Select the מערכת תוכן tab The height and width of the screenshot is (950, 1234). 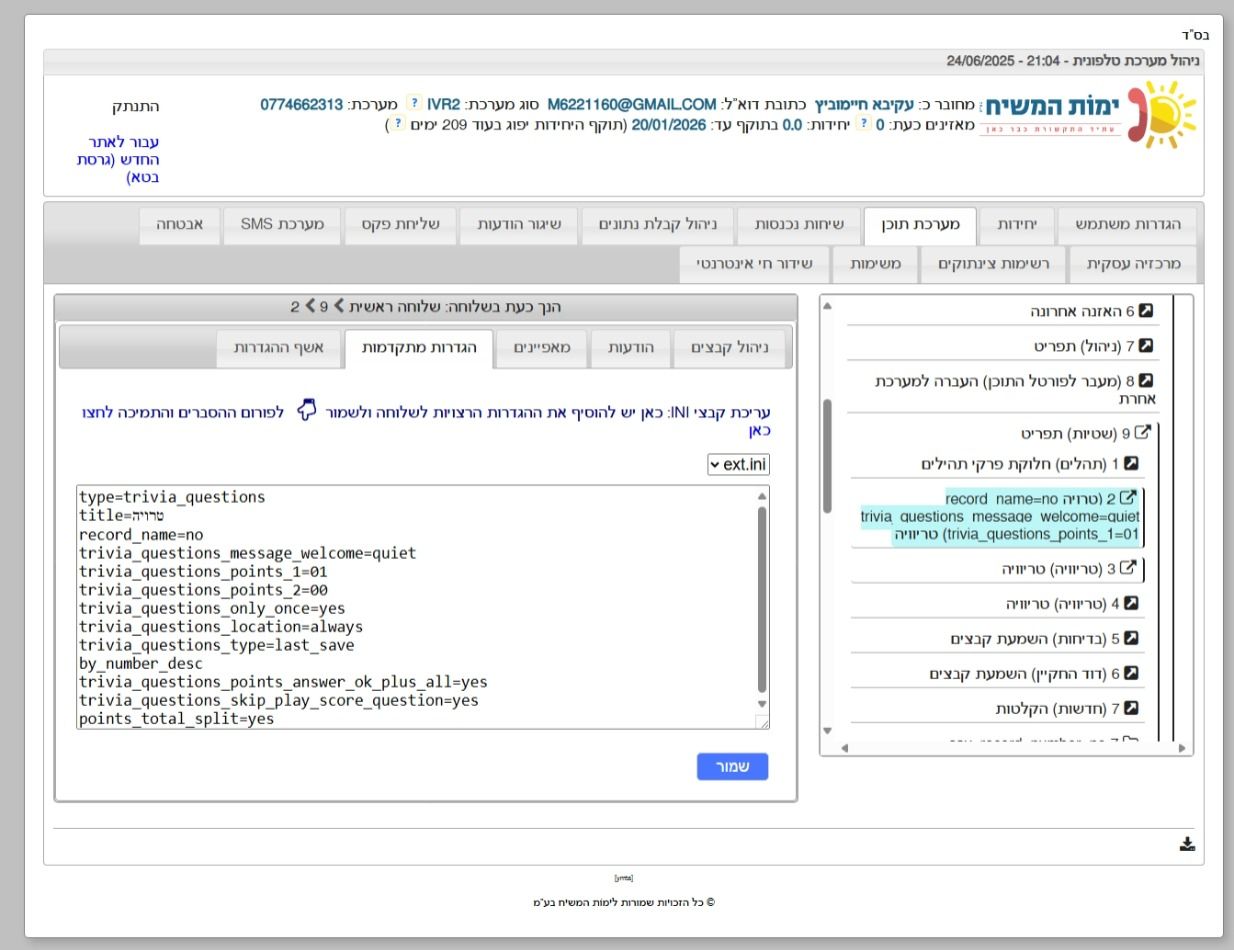(920, 225)
